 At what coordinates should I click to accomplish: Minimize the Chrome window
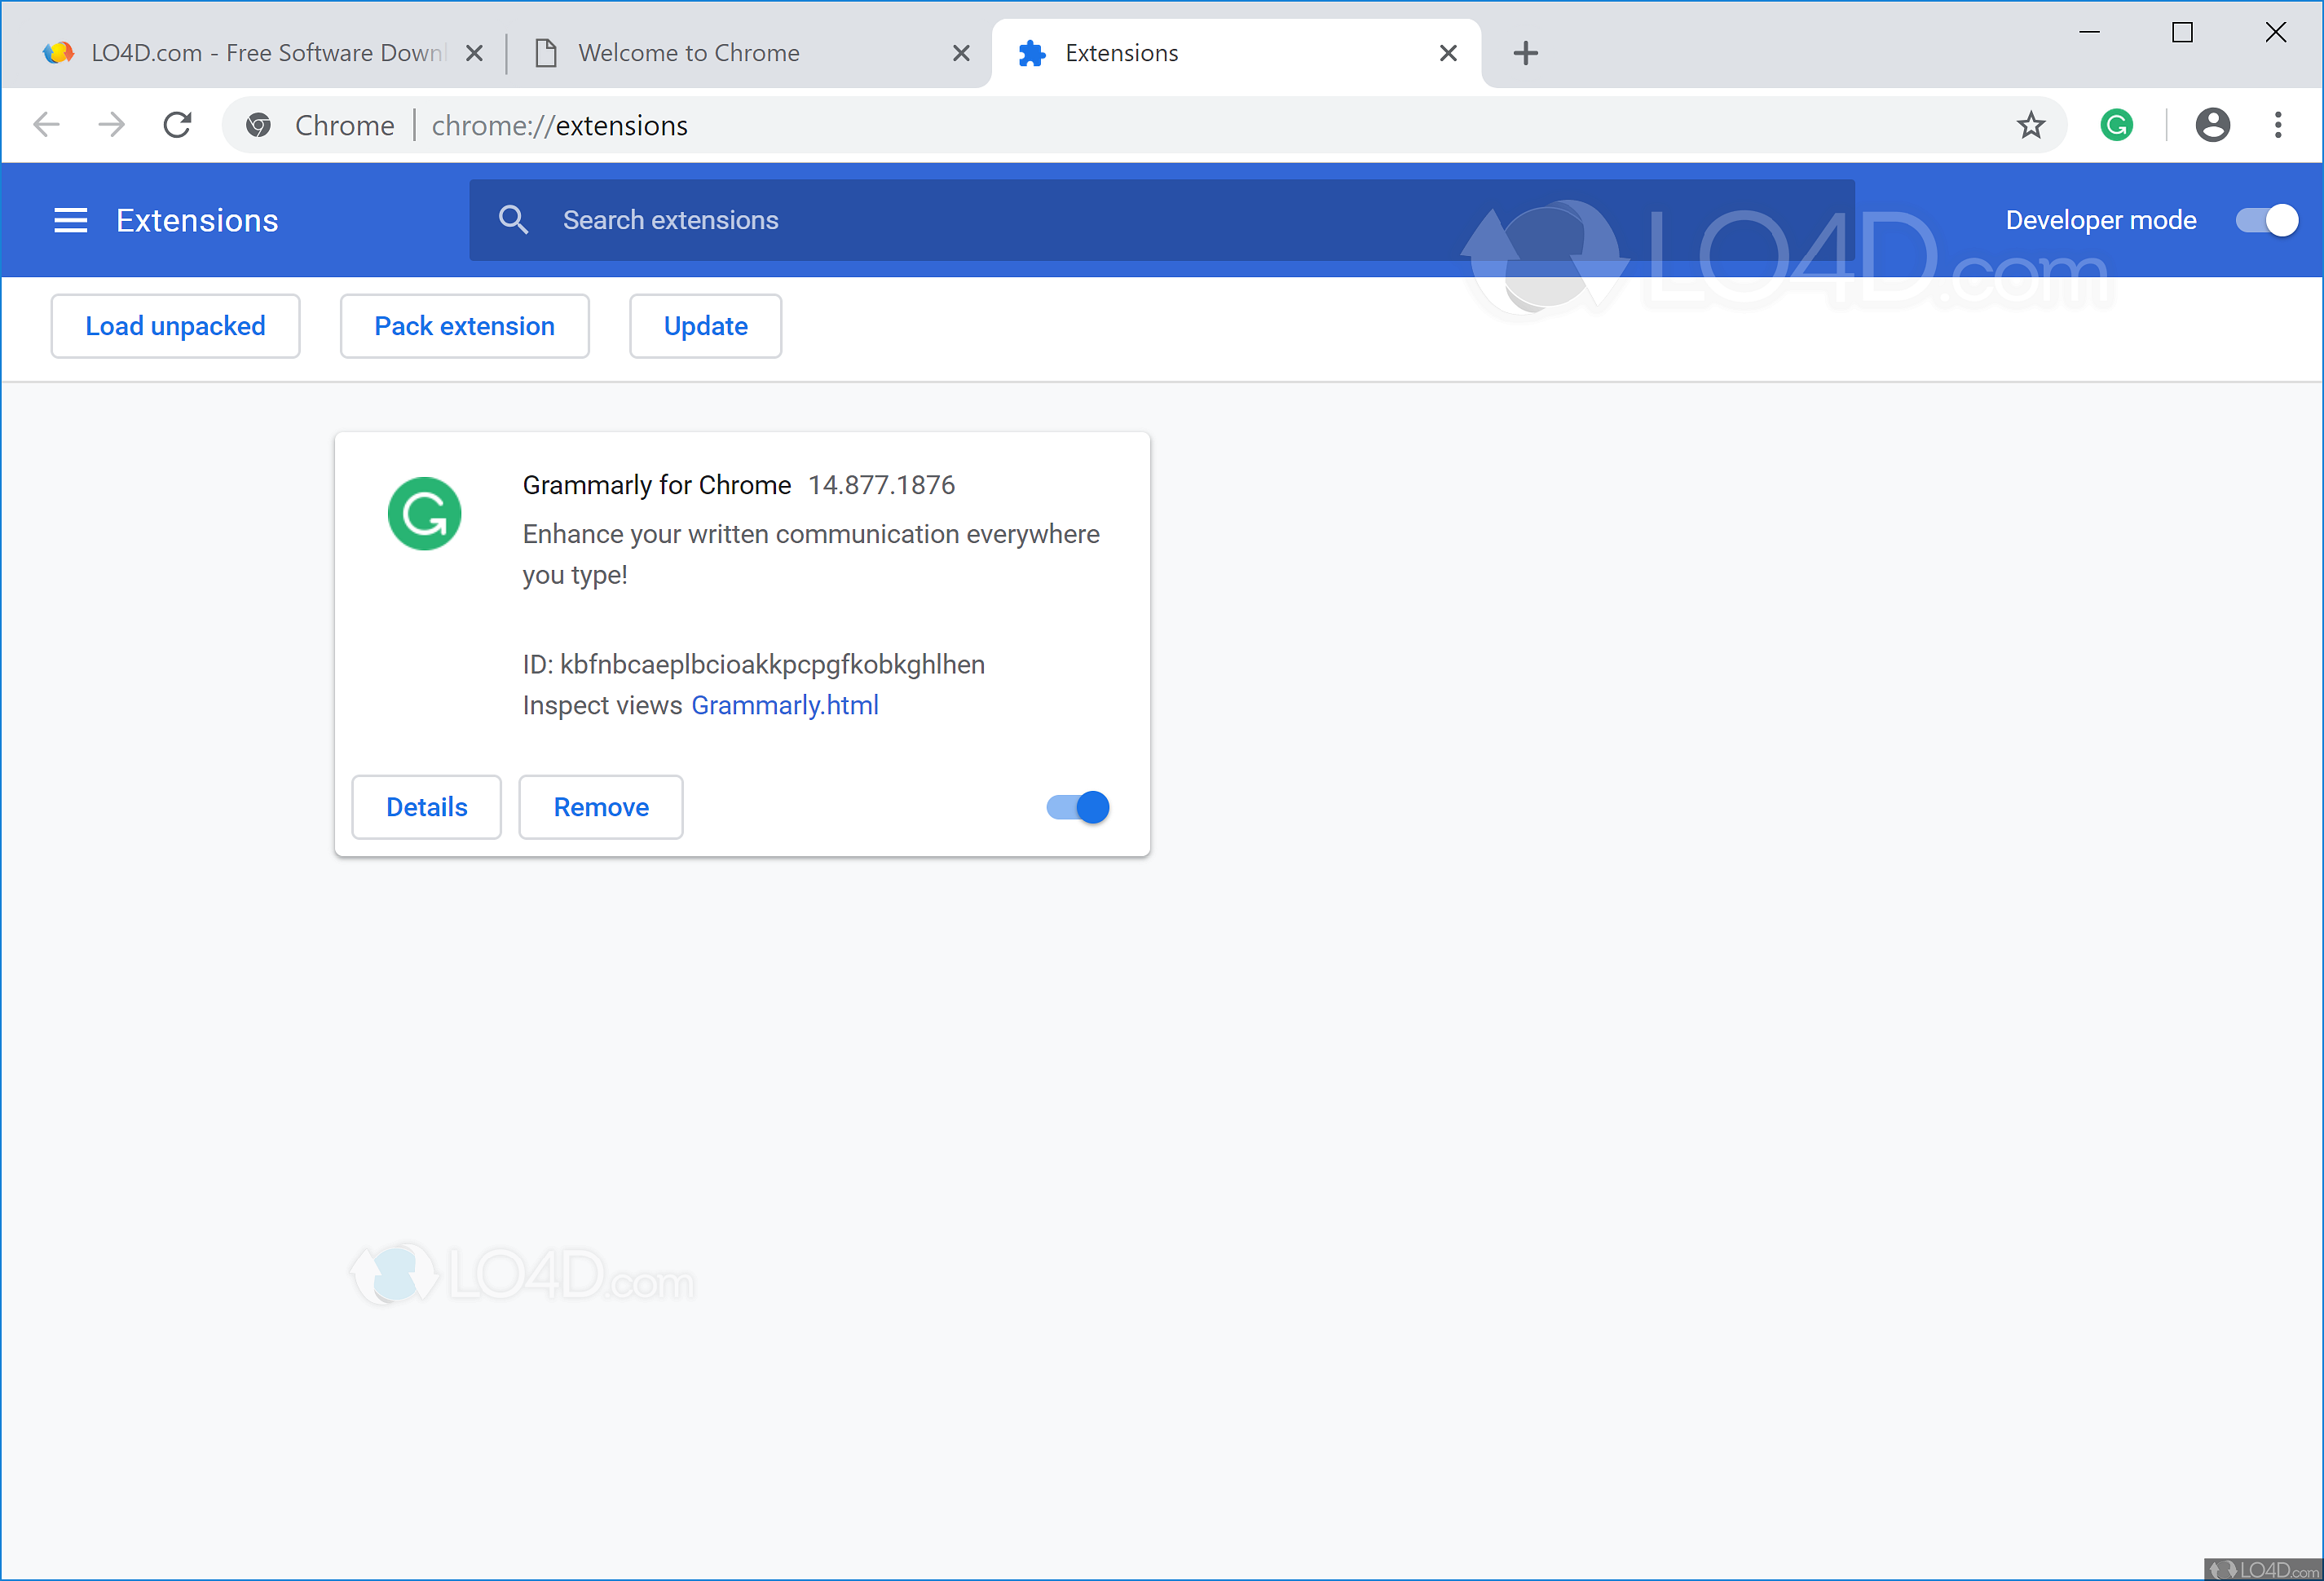pyautogui.click(x=2089, y=32)
